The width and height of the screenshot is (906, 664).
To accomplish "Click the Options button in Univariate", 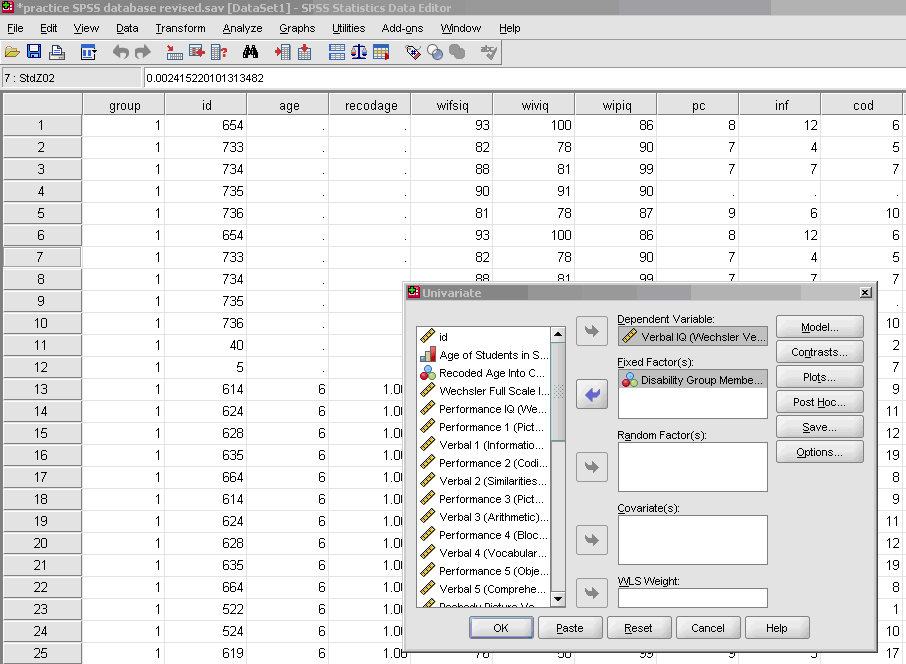I will click(820, 452).
